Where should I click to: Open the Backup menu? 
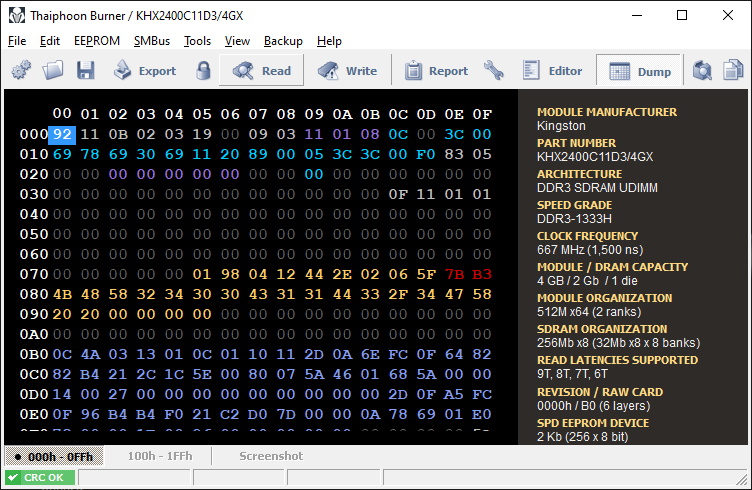(283, 41)
